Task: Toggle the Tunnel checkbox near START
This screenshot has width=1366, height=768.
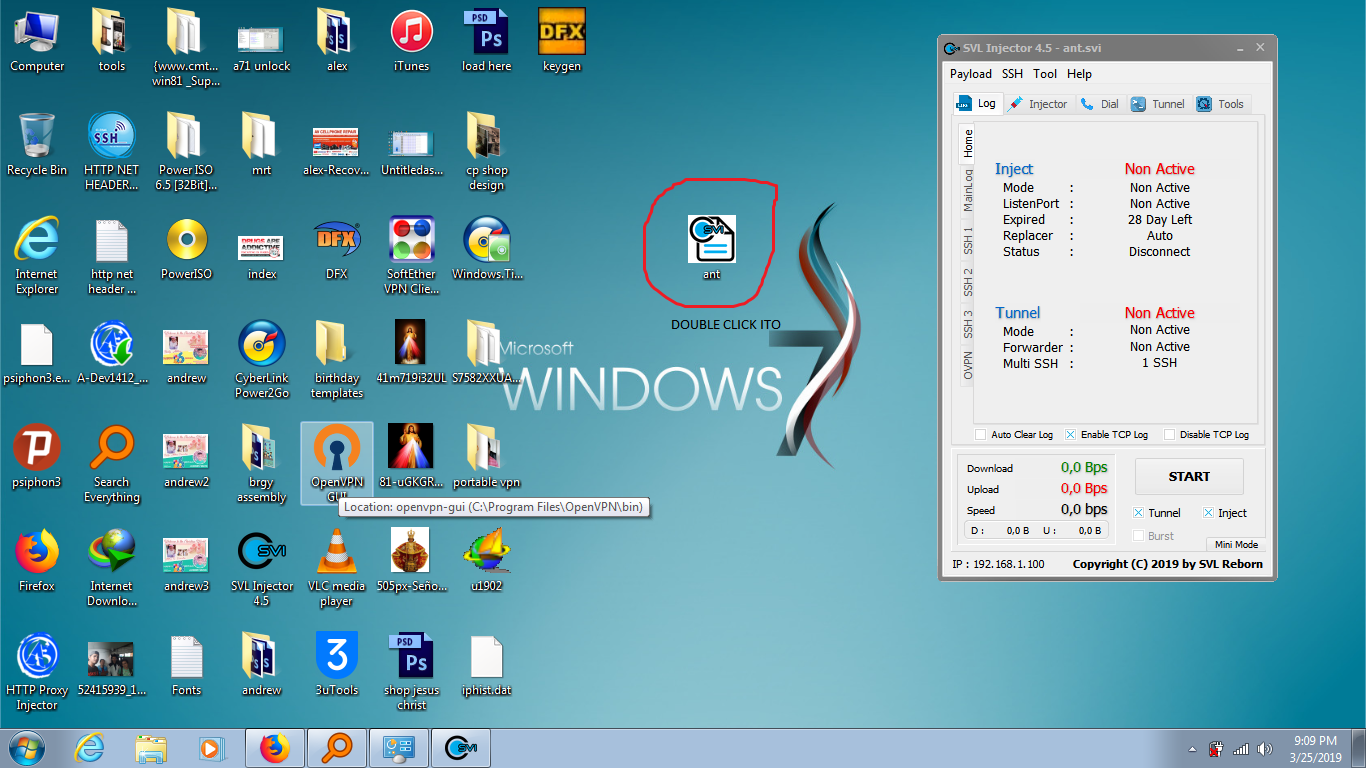Action: tap(1138, 513)
